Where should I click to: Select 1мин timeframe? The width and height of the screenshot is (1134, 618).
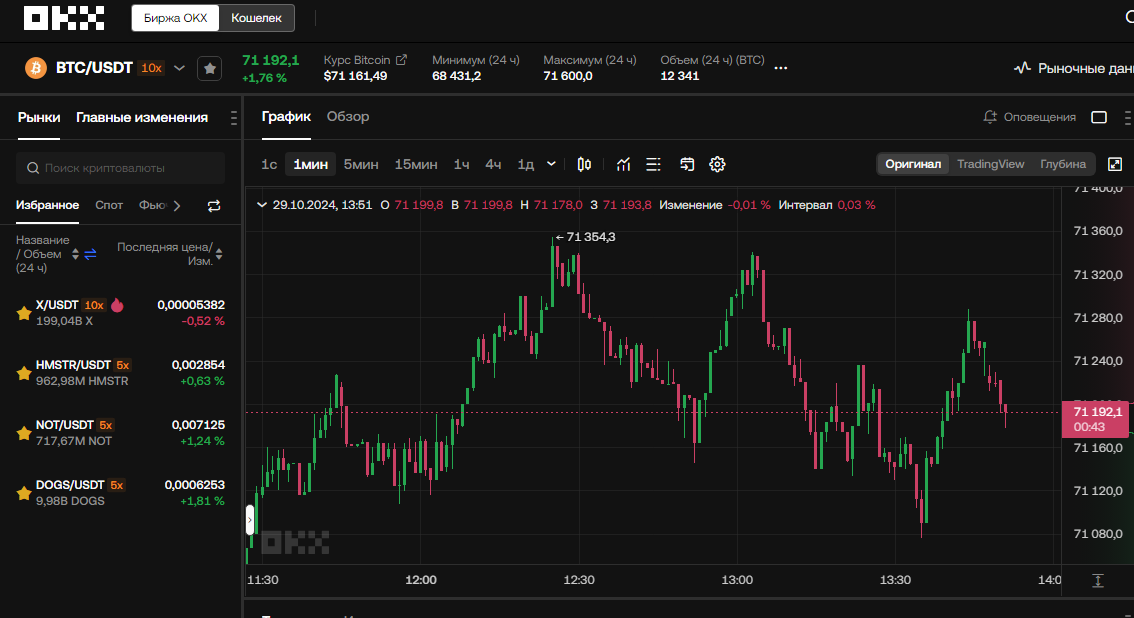click(310, 165)
